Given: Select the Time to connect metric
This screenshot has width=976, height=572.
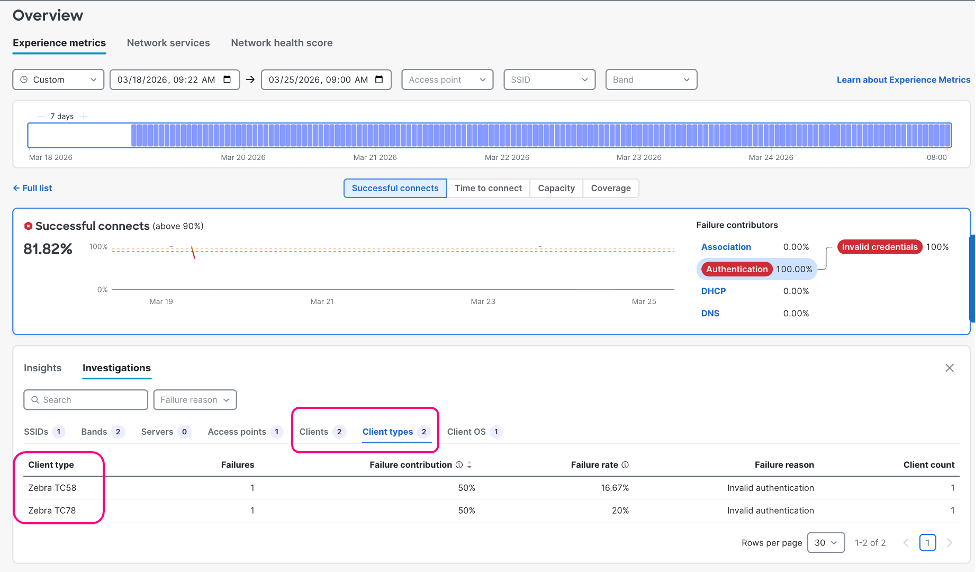Looking at the screenshot, I should (488, 188).
